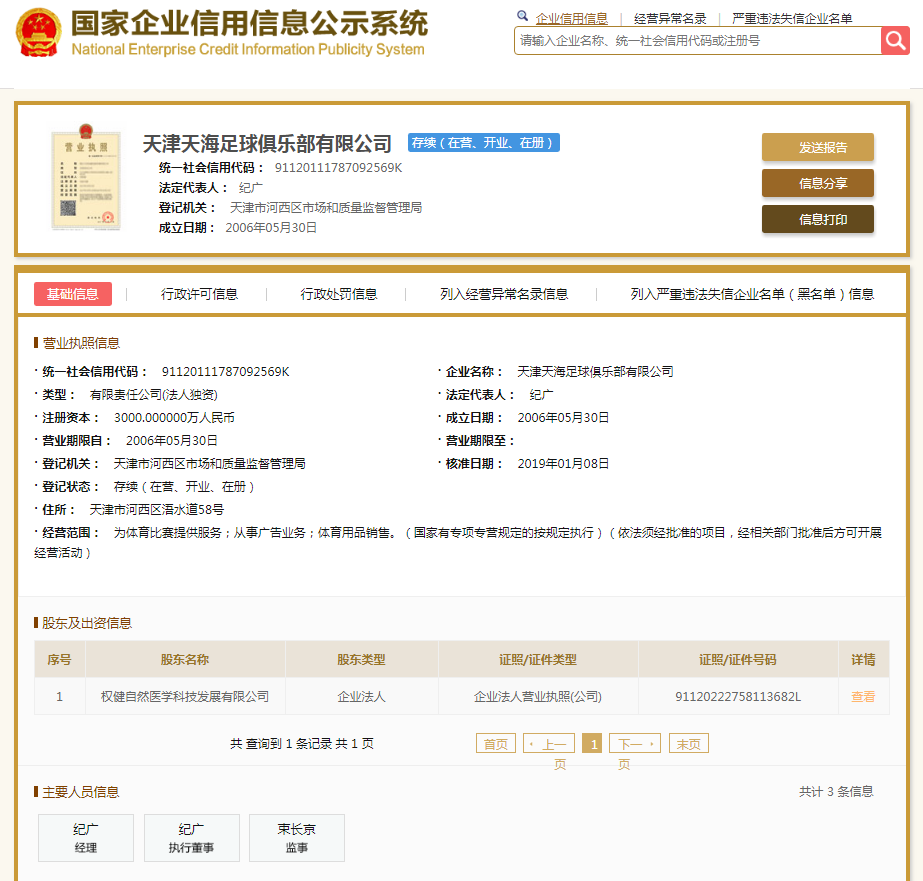Click approval date 2019年01月08日
Viewport: 923px width, 881px height.
[x=563, y=463]
